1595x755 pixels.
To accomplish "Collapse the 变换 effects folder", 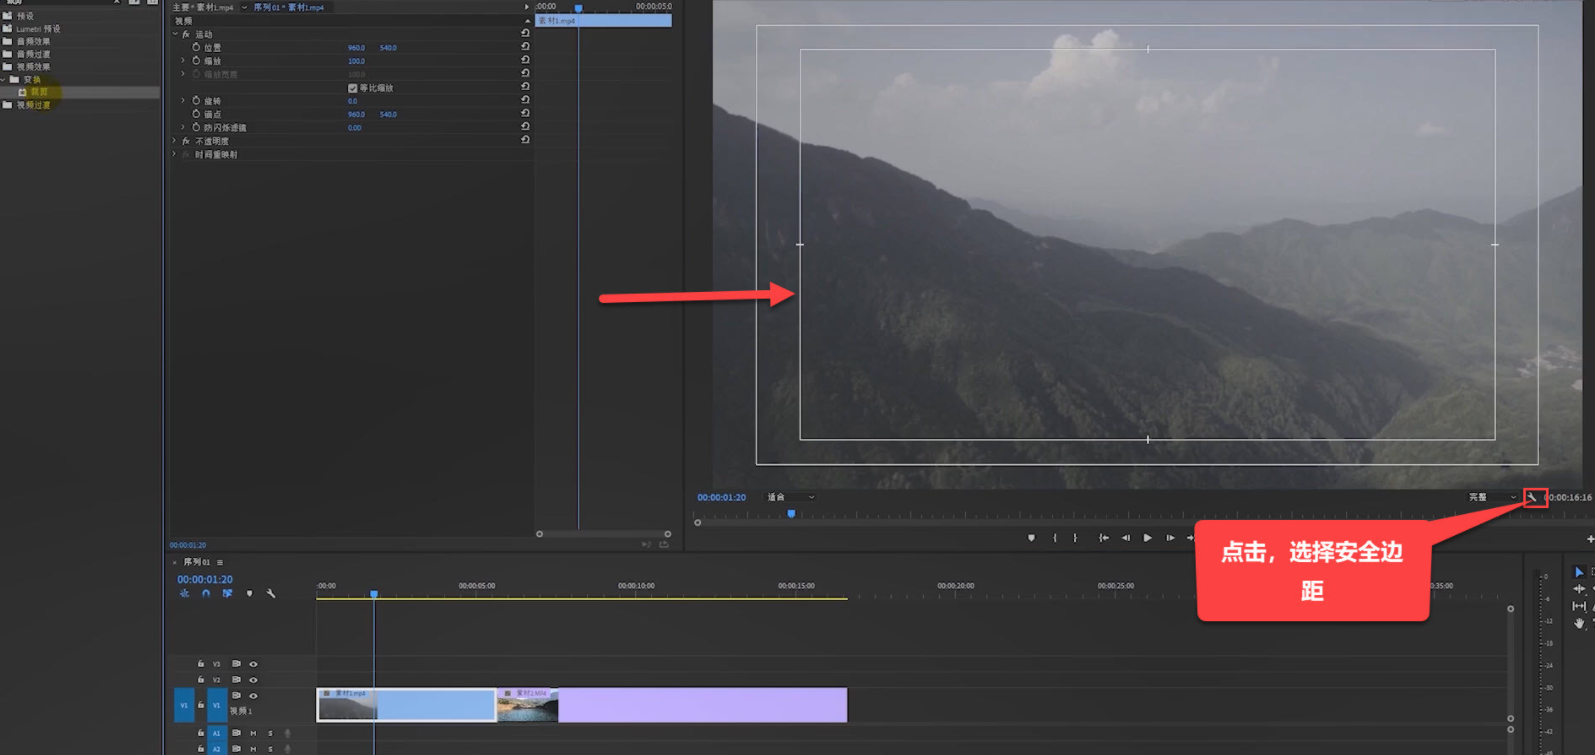I will [3, 79].
